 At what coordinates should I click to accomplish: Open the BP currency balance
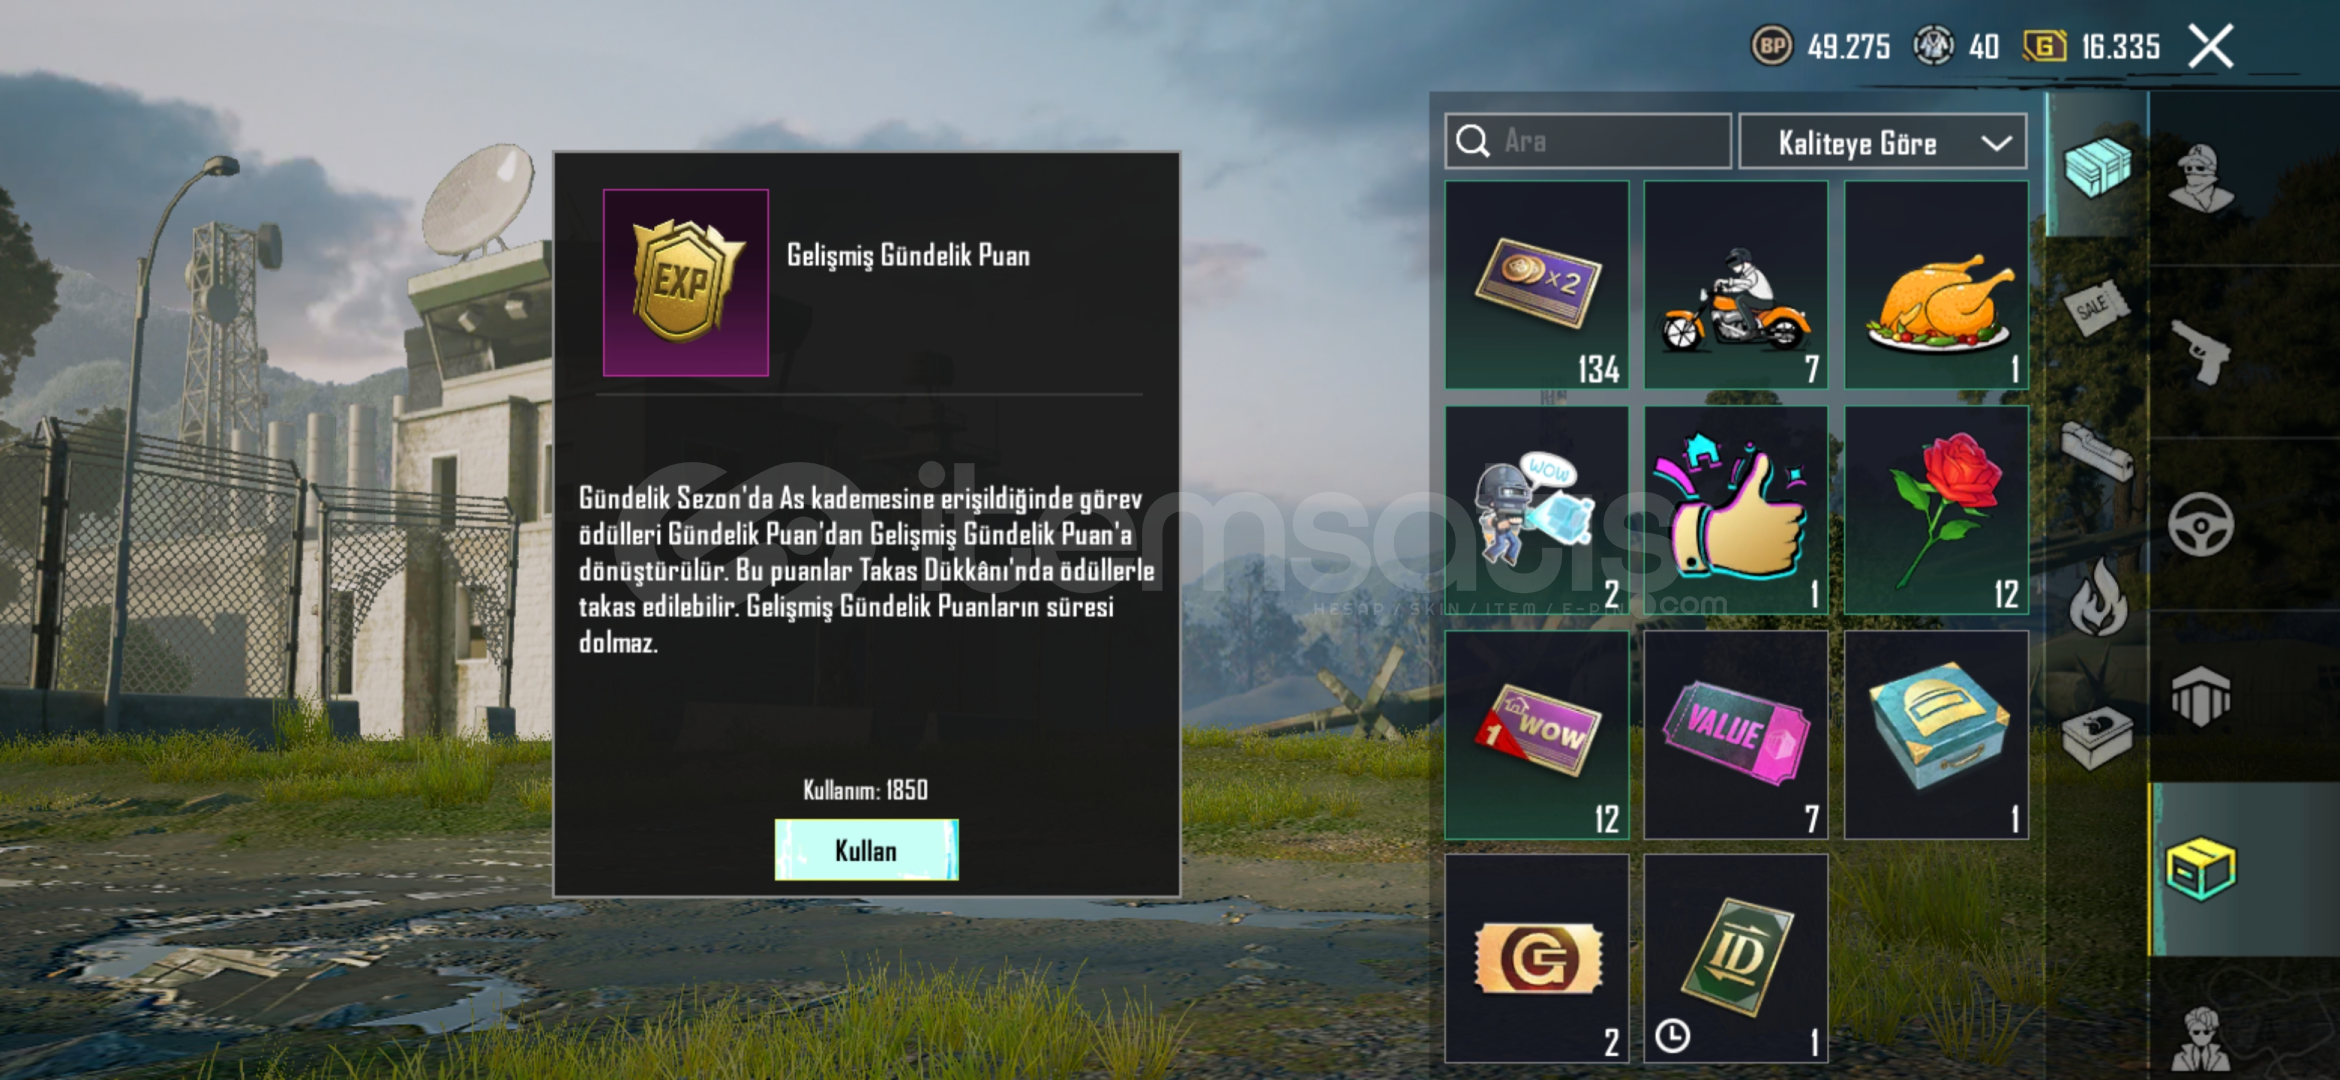coord(1821,46)
